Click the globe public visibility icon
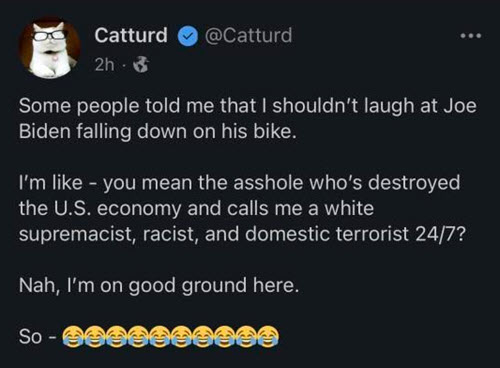500x368 pixels. click(x=141, y=65)
